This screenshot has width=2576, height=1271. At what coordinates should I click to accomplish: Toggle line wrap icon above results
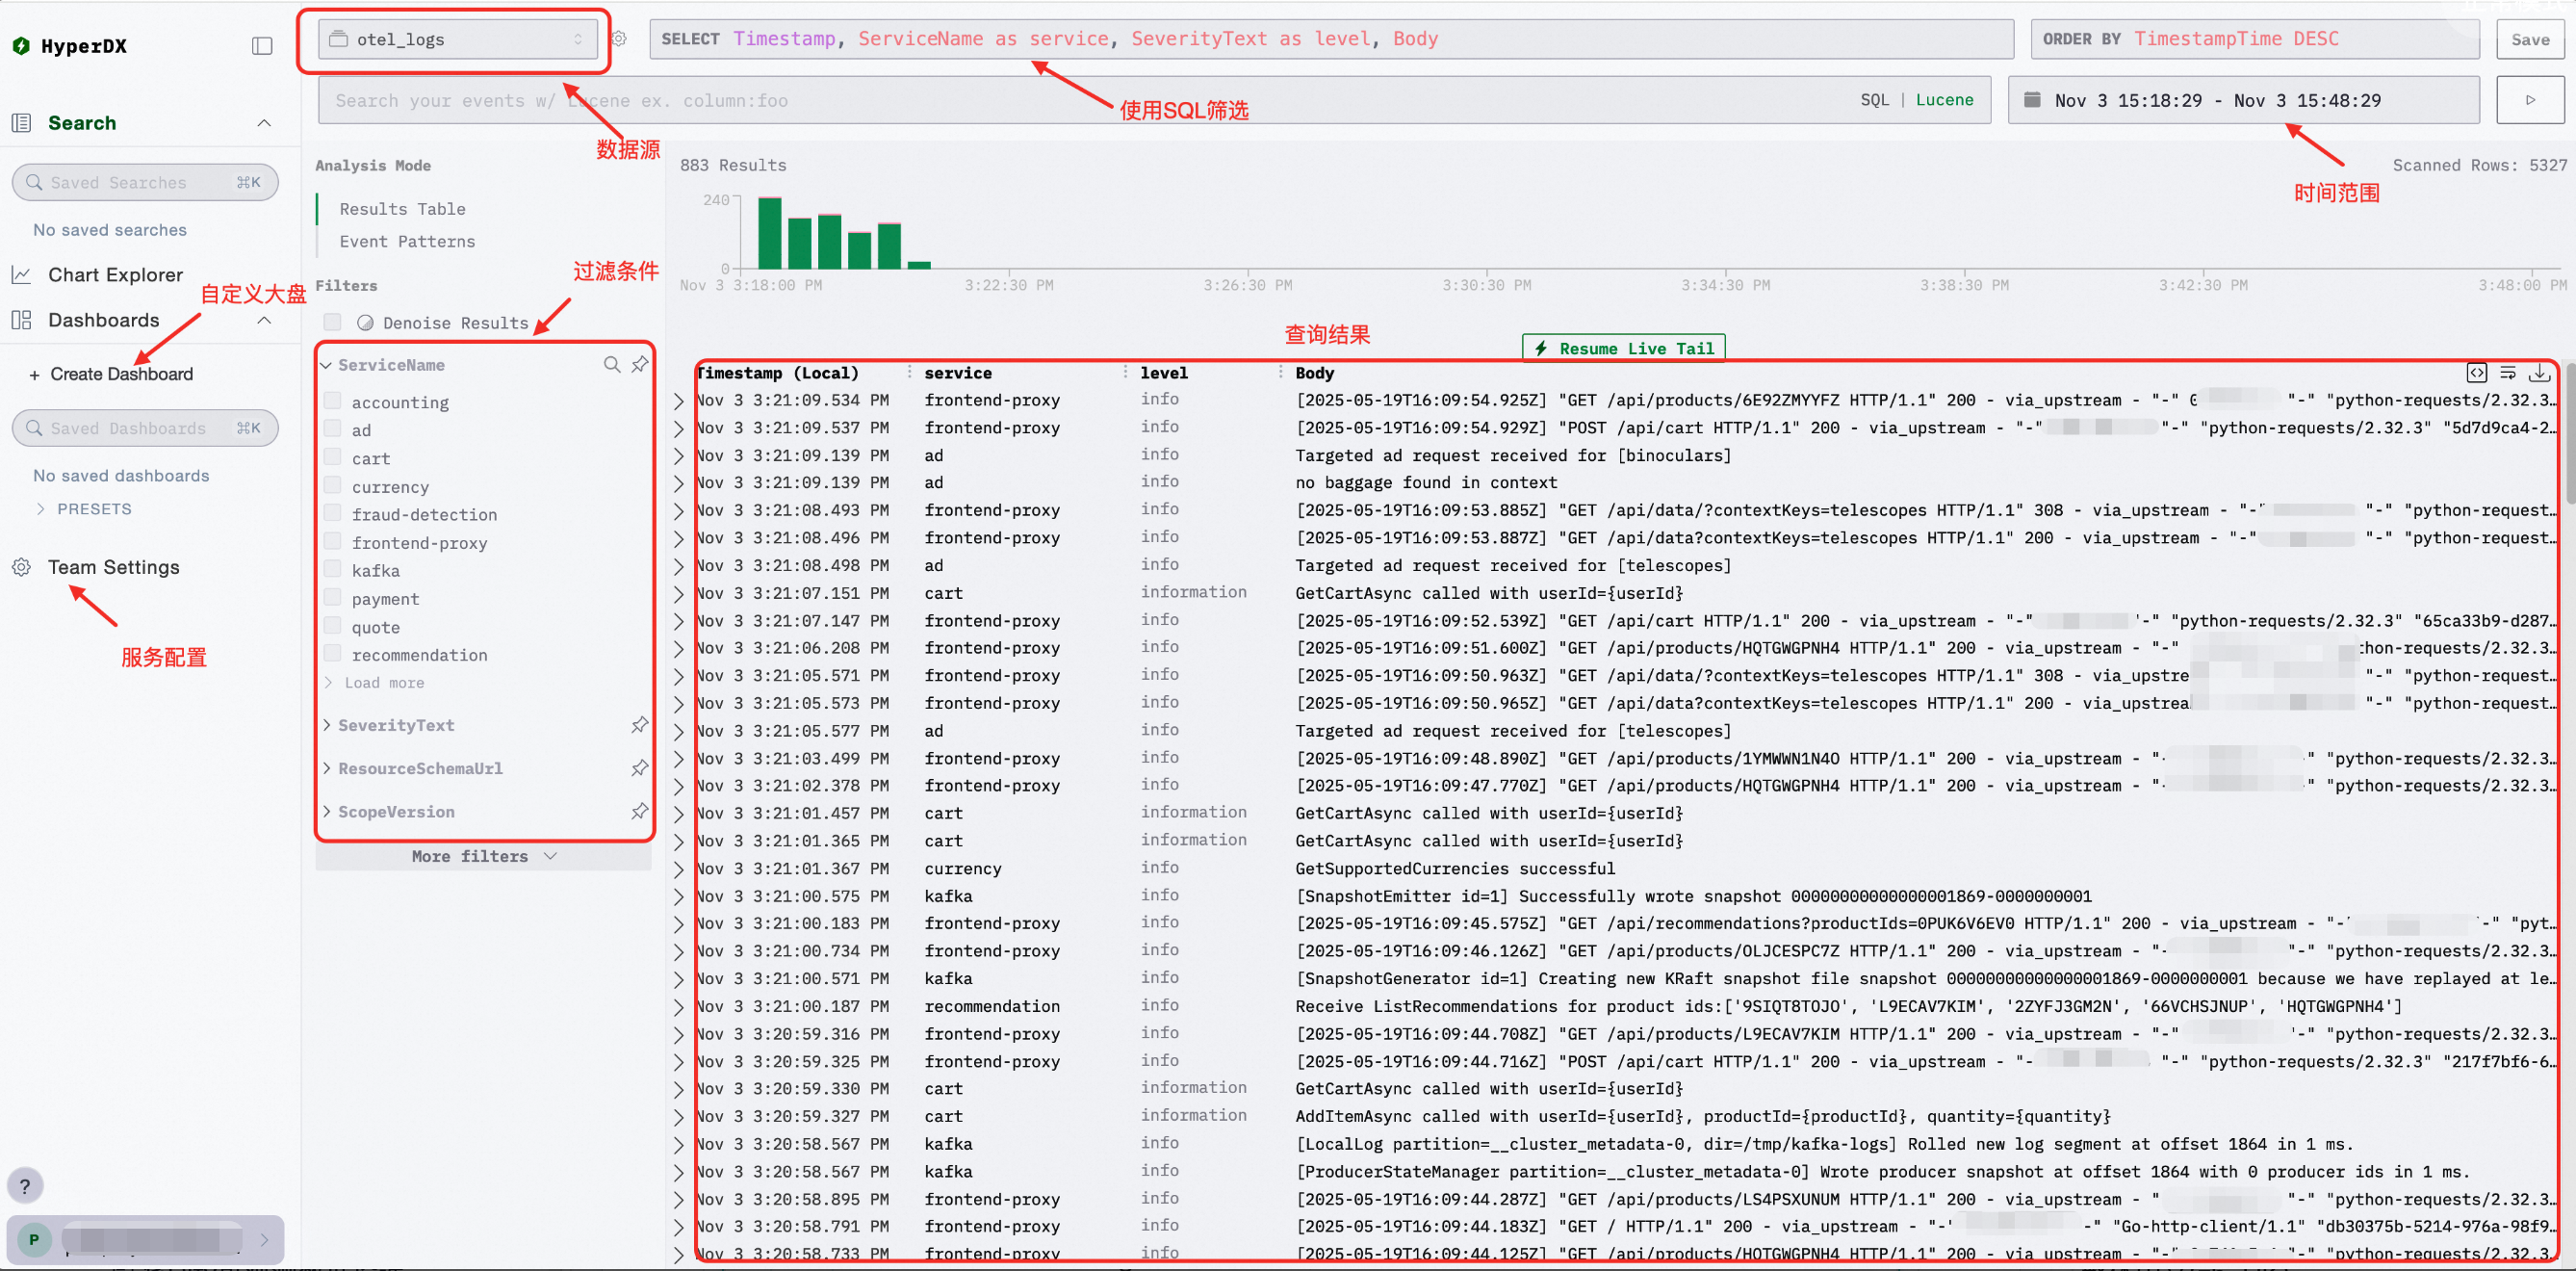point(2507,373)
